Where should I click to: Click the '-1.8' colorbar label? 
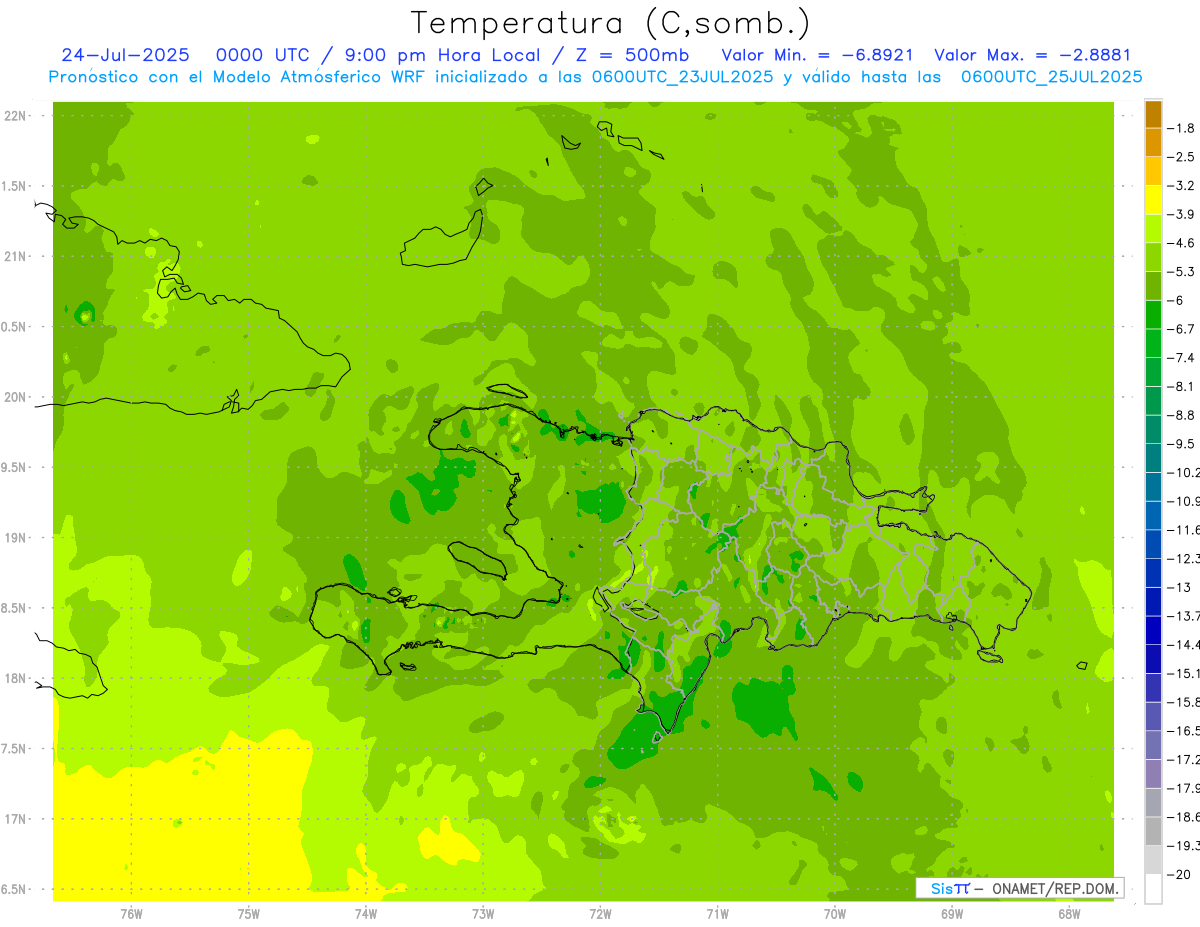[x=1181, y=128]
